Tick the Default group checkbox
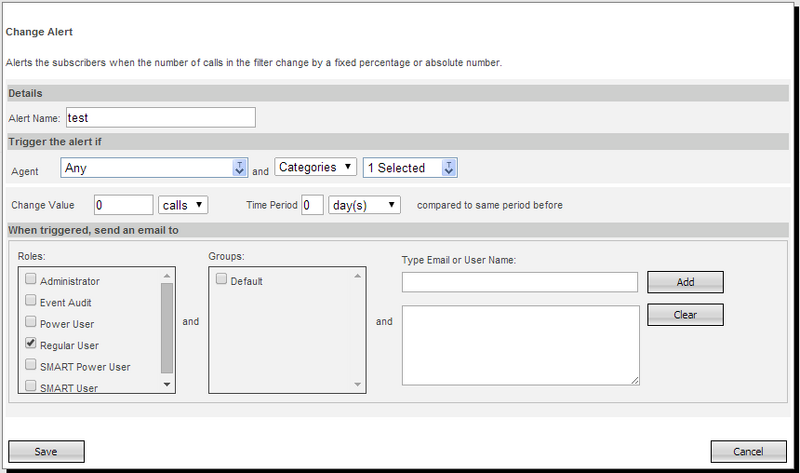The width and height of the screenshot is (800, 473). (x=221, y=280)
